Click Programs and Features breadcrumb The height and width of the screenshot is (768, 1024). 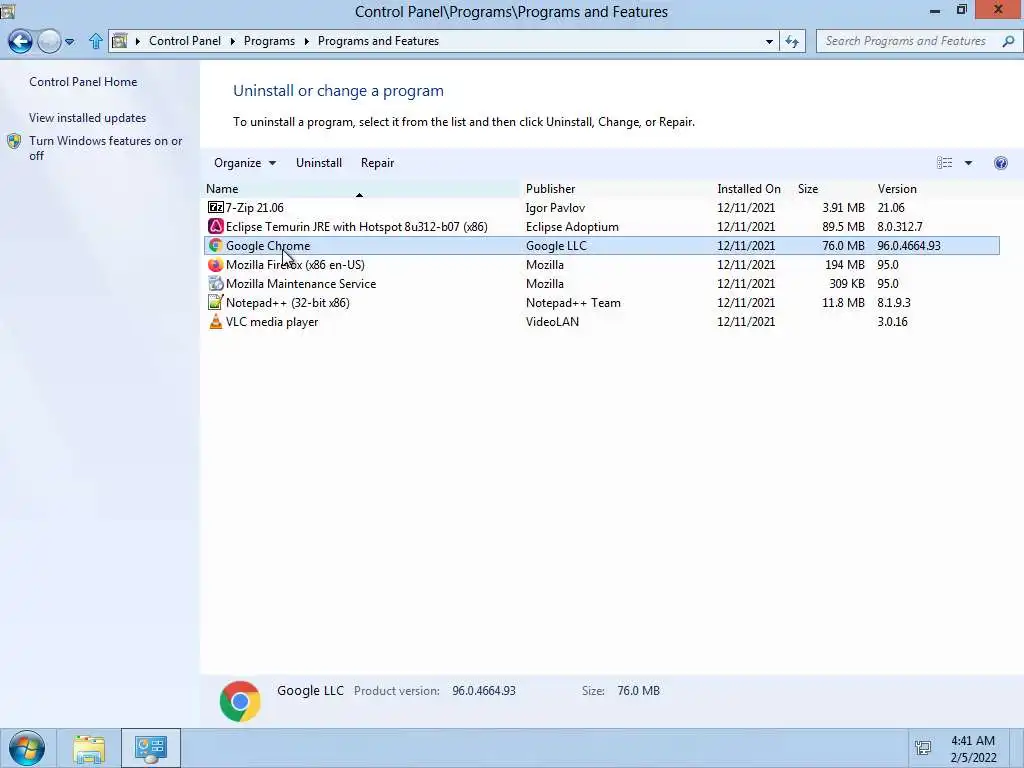(378, 41)
